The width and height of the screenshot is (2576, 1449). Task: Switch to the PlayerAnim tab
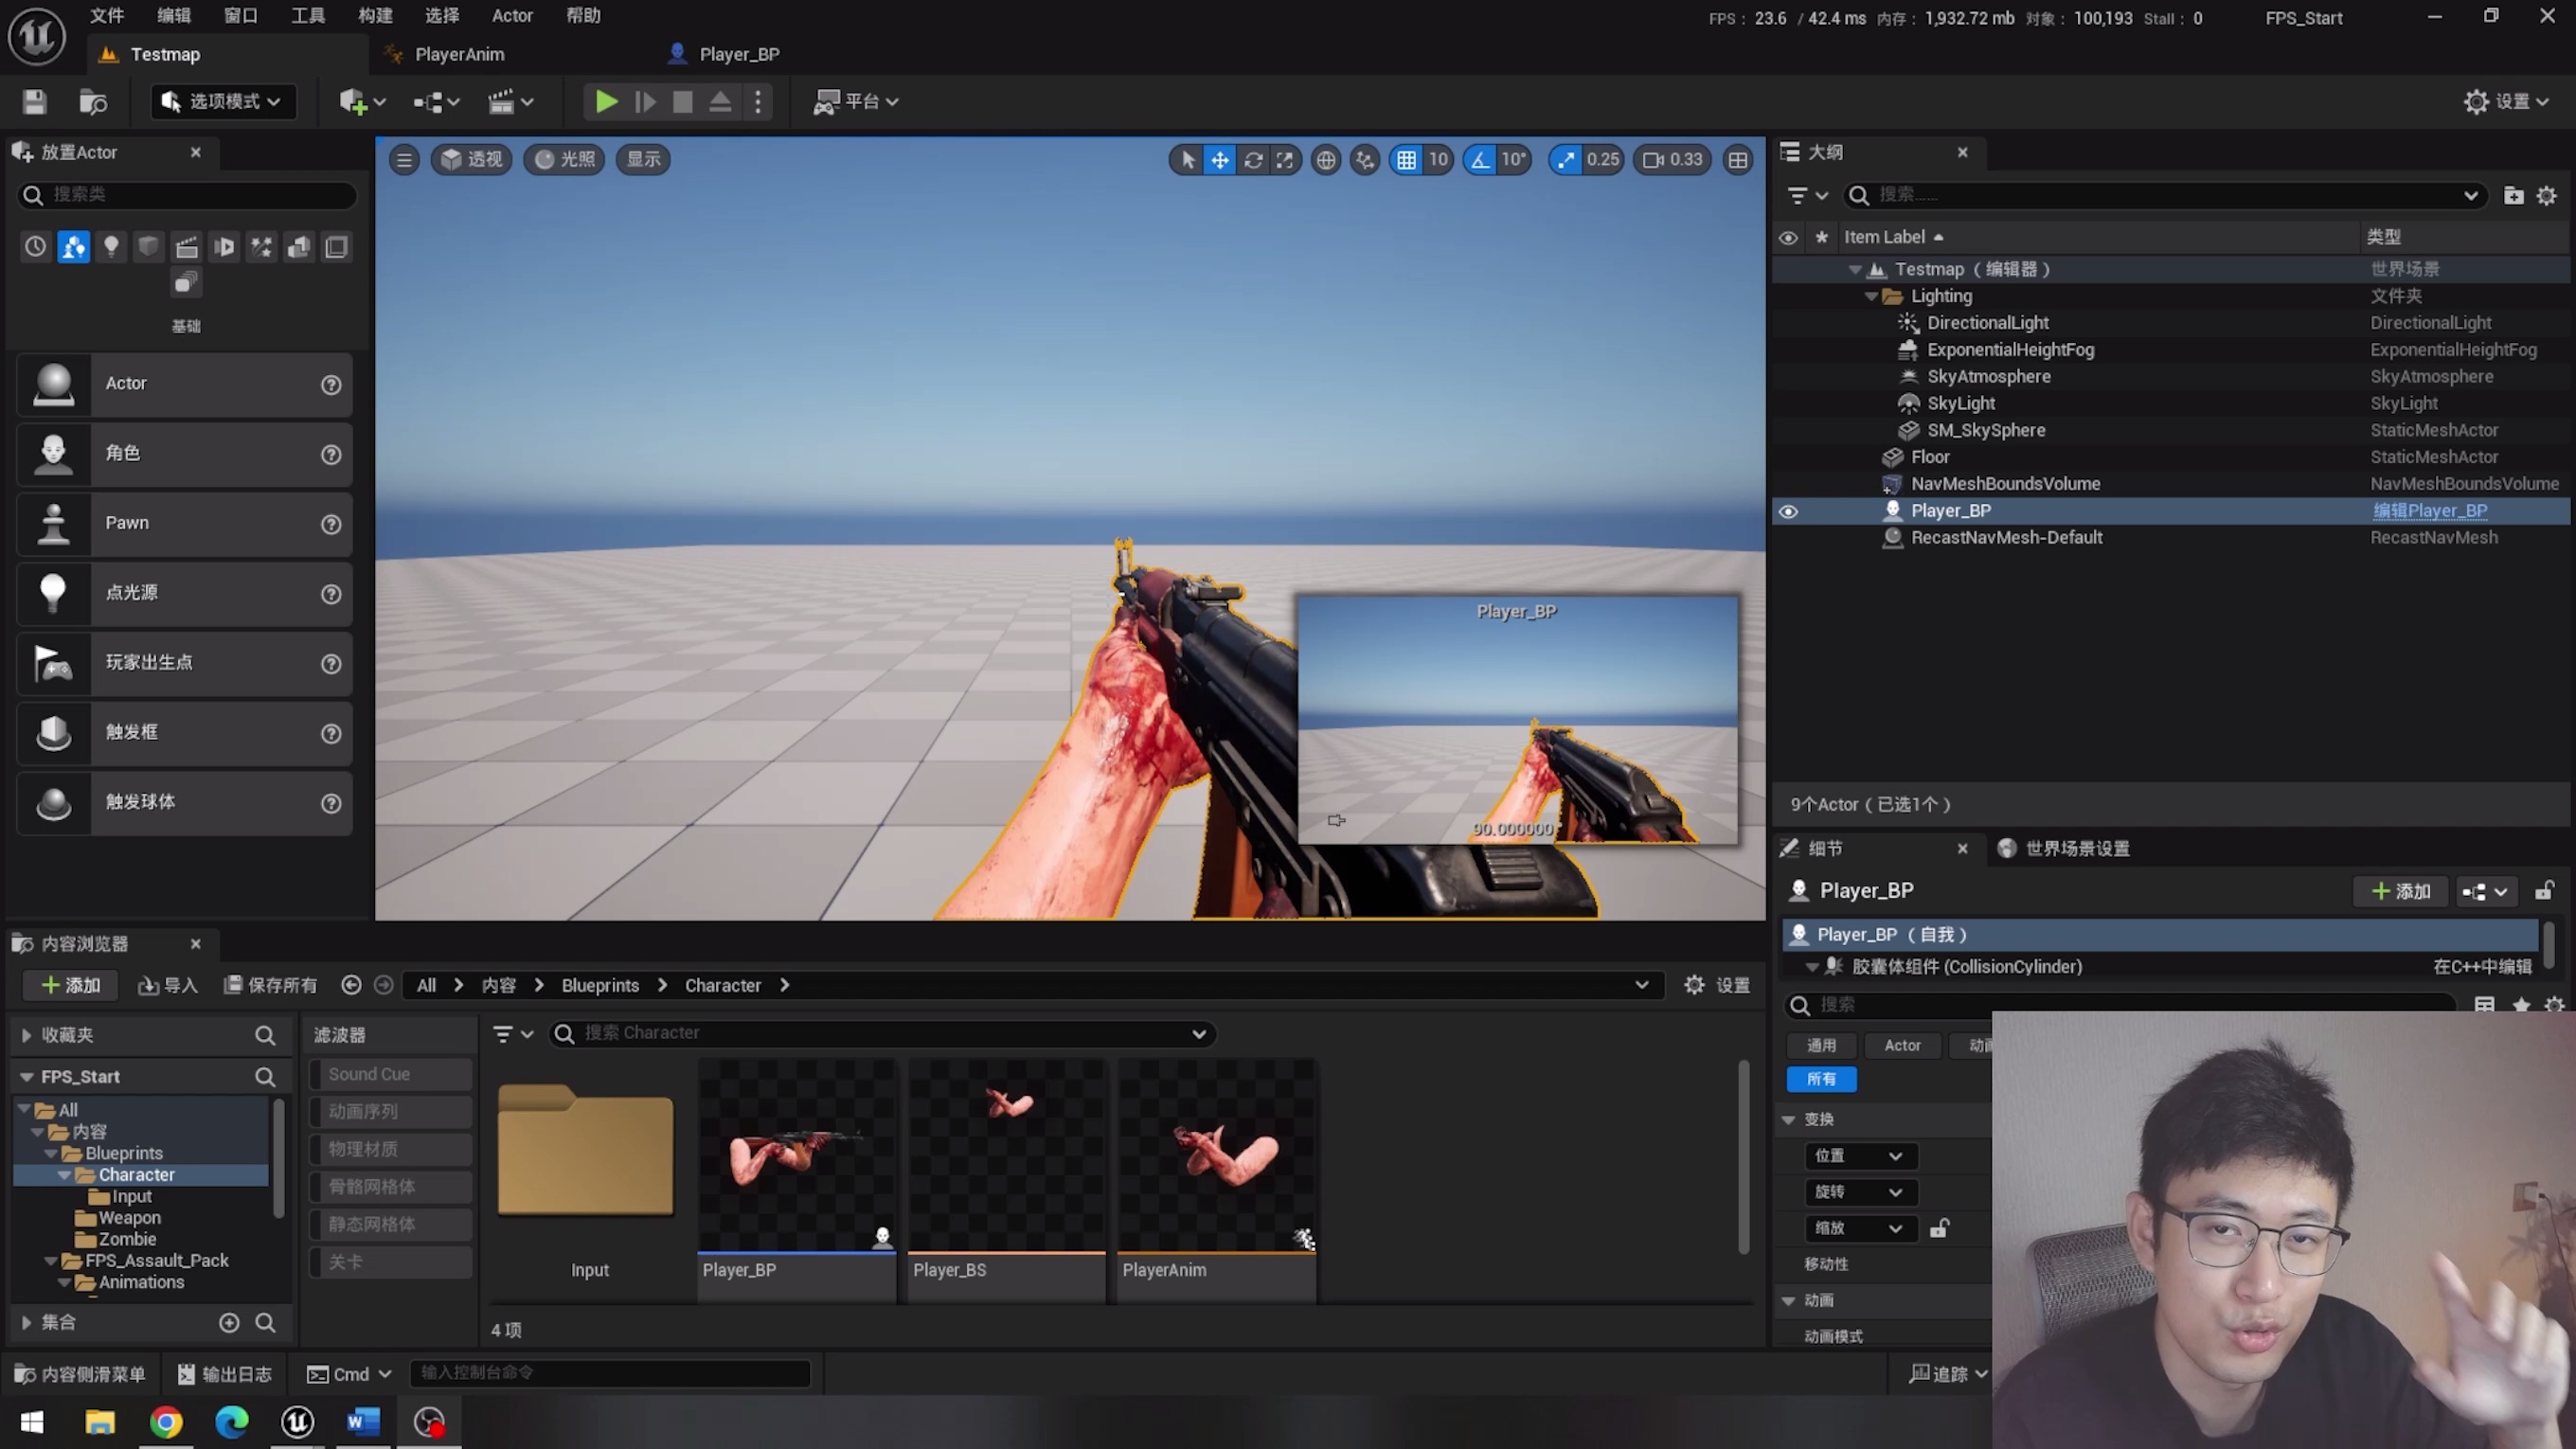459,54
